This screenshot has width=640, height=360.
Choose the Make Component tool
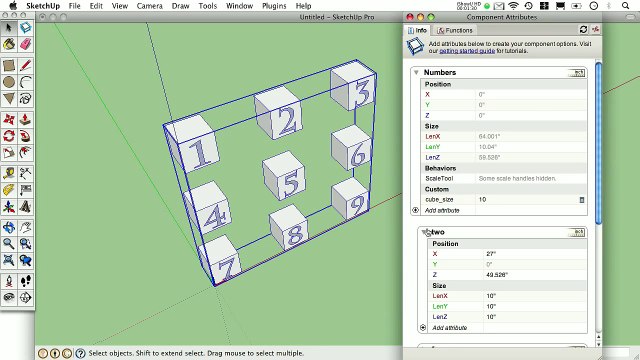[25, 28]
